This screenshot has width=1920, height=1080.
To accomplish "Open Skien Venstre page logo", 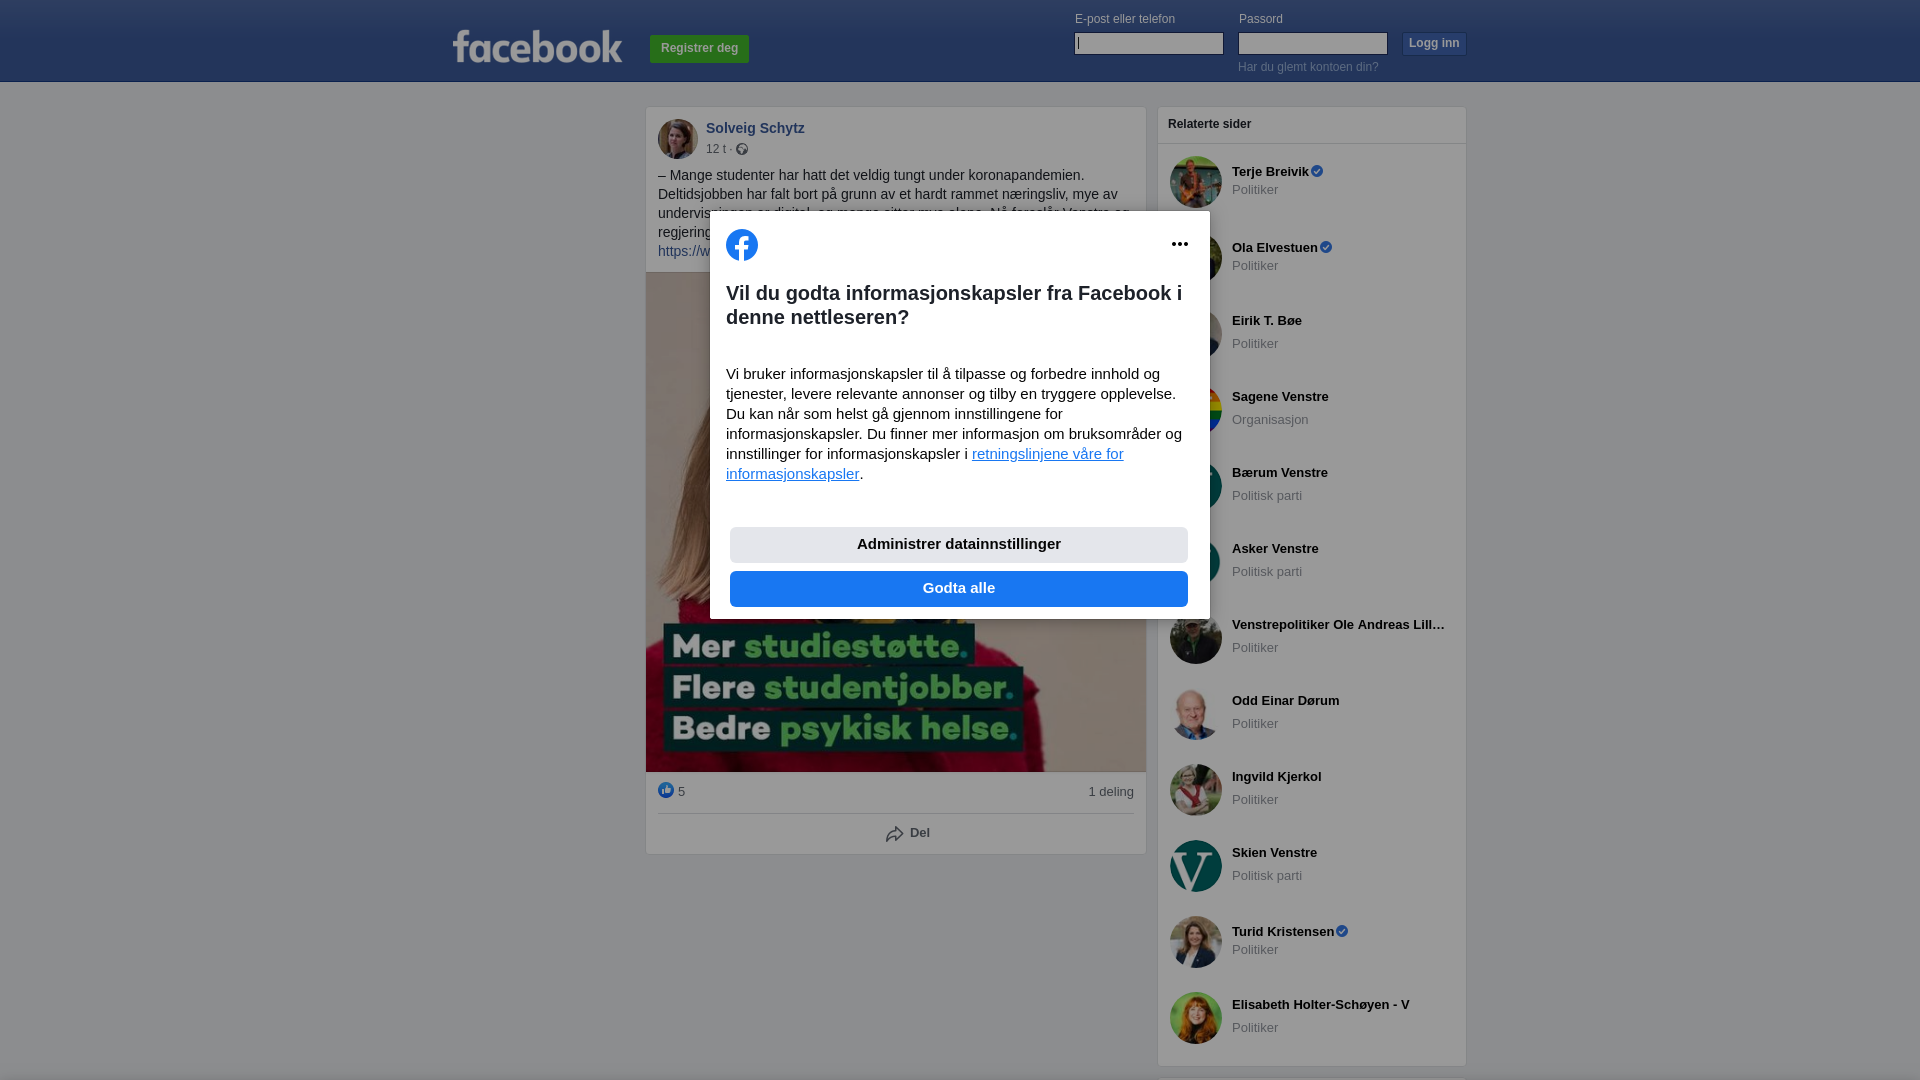I will click(x=1196, y=866).
